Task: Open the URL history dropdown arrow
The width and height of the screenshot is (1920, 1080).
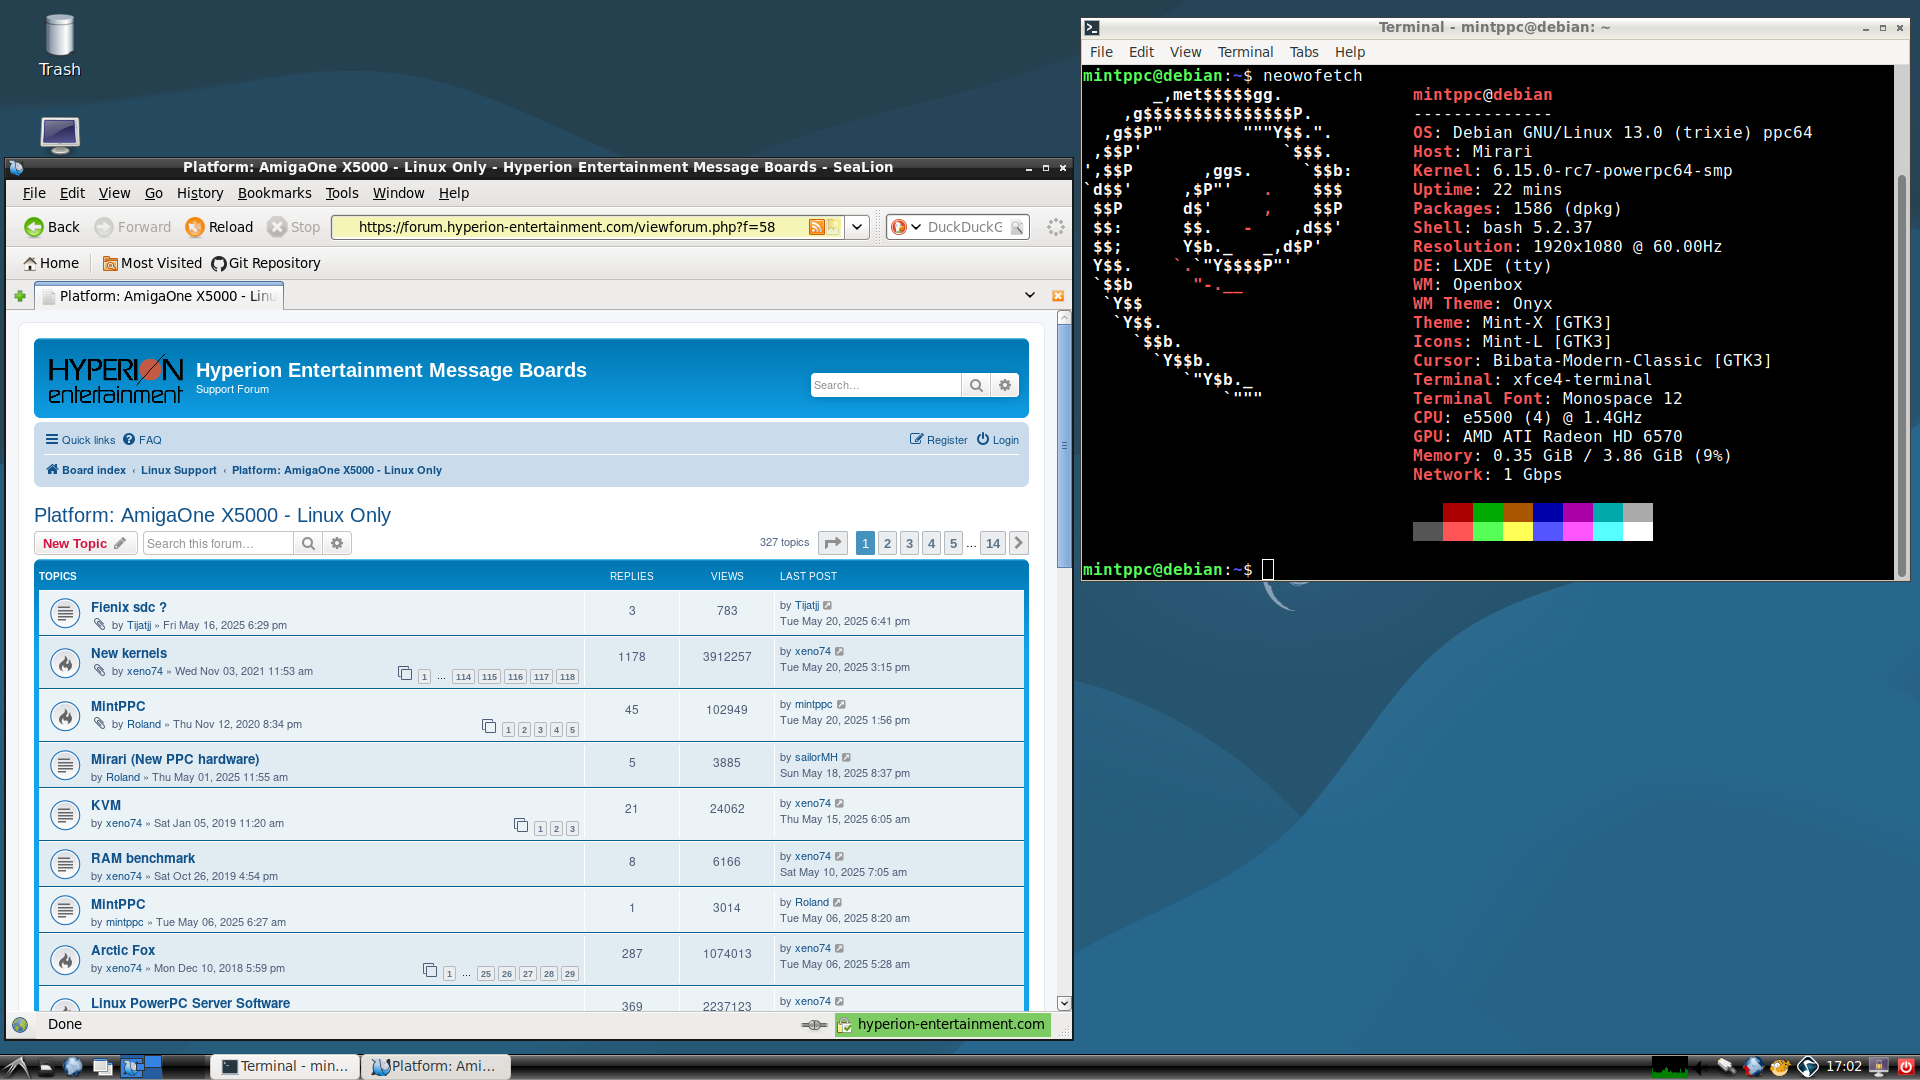Action: [857, 227]
